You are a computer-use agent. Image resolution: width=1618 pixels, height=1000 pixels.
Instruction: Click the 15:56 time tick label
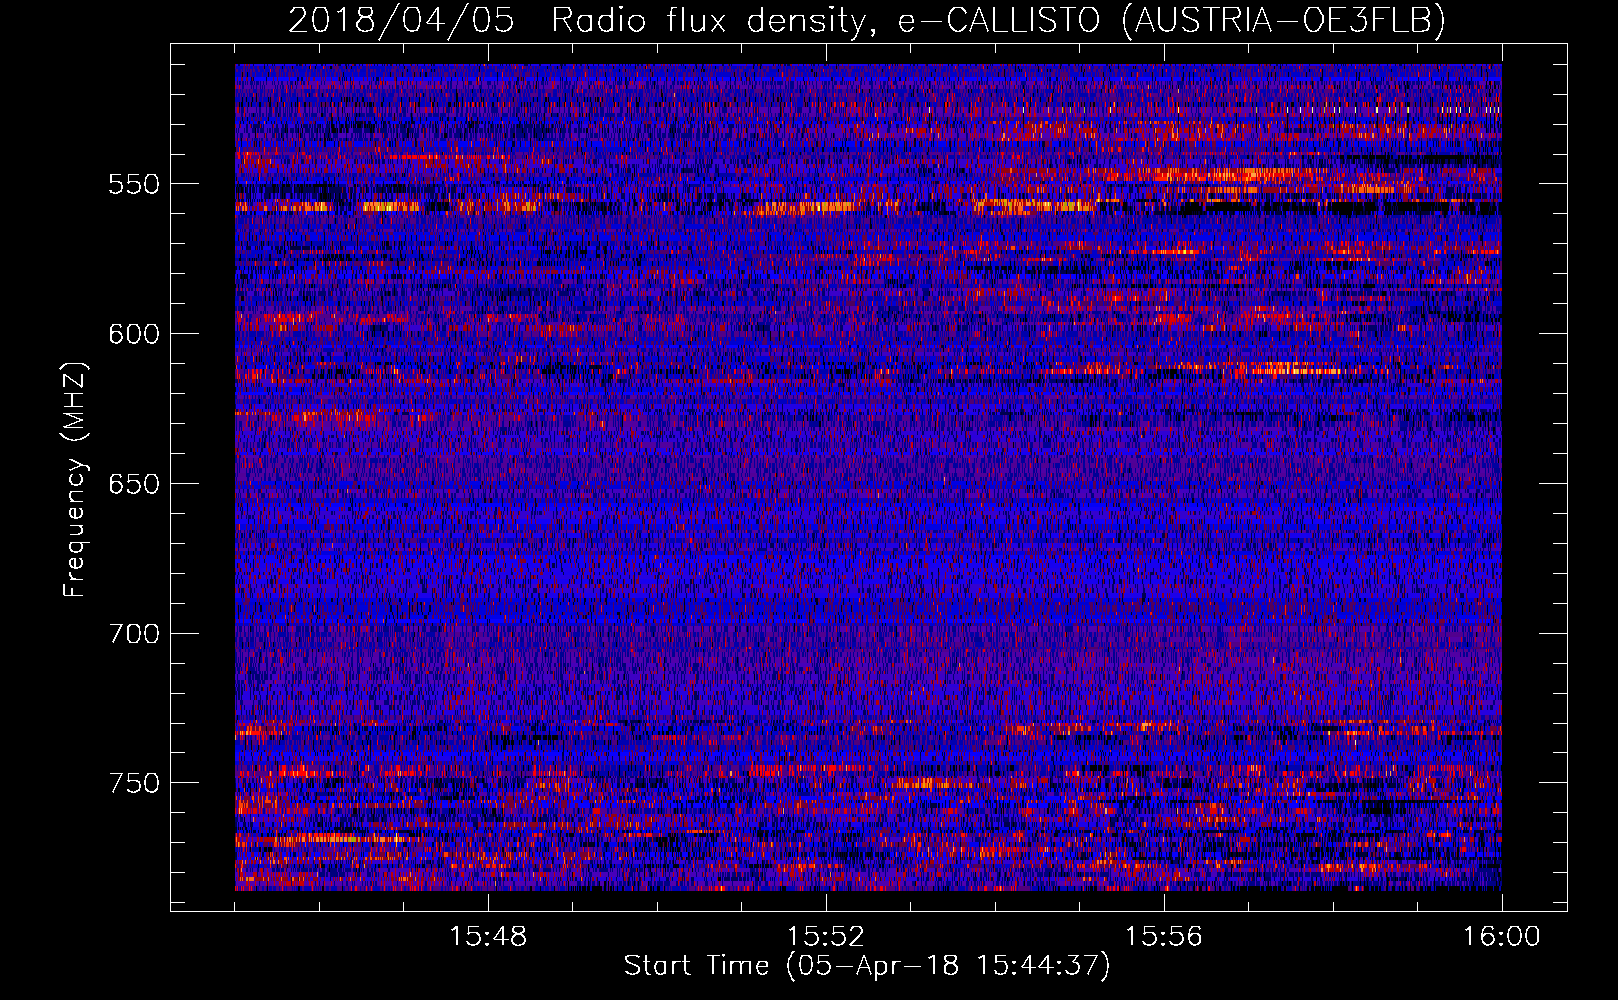tap(1164, 937)
